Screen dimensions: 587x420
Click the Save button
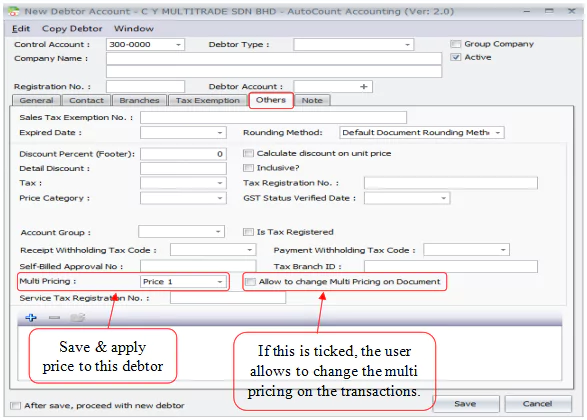(465, 404)
